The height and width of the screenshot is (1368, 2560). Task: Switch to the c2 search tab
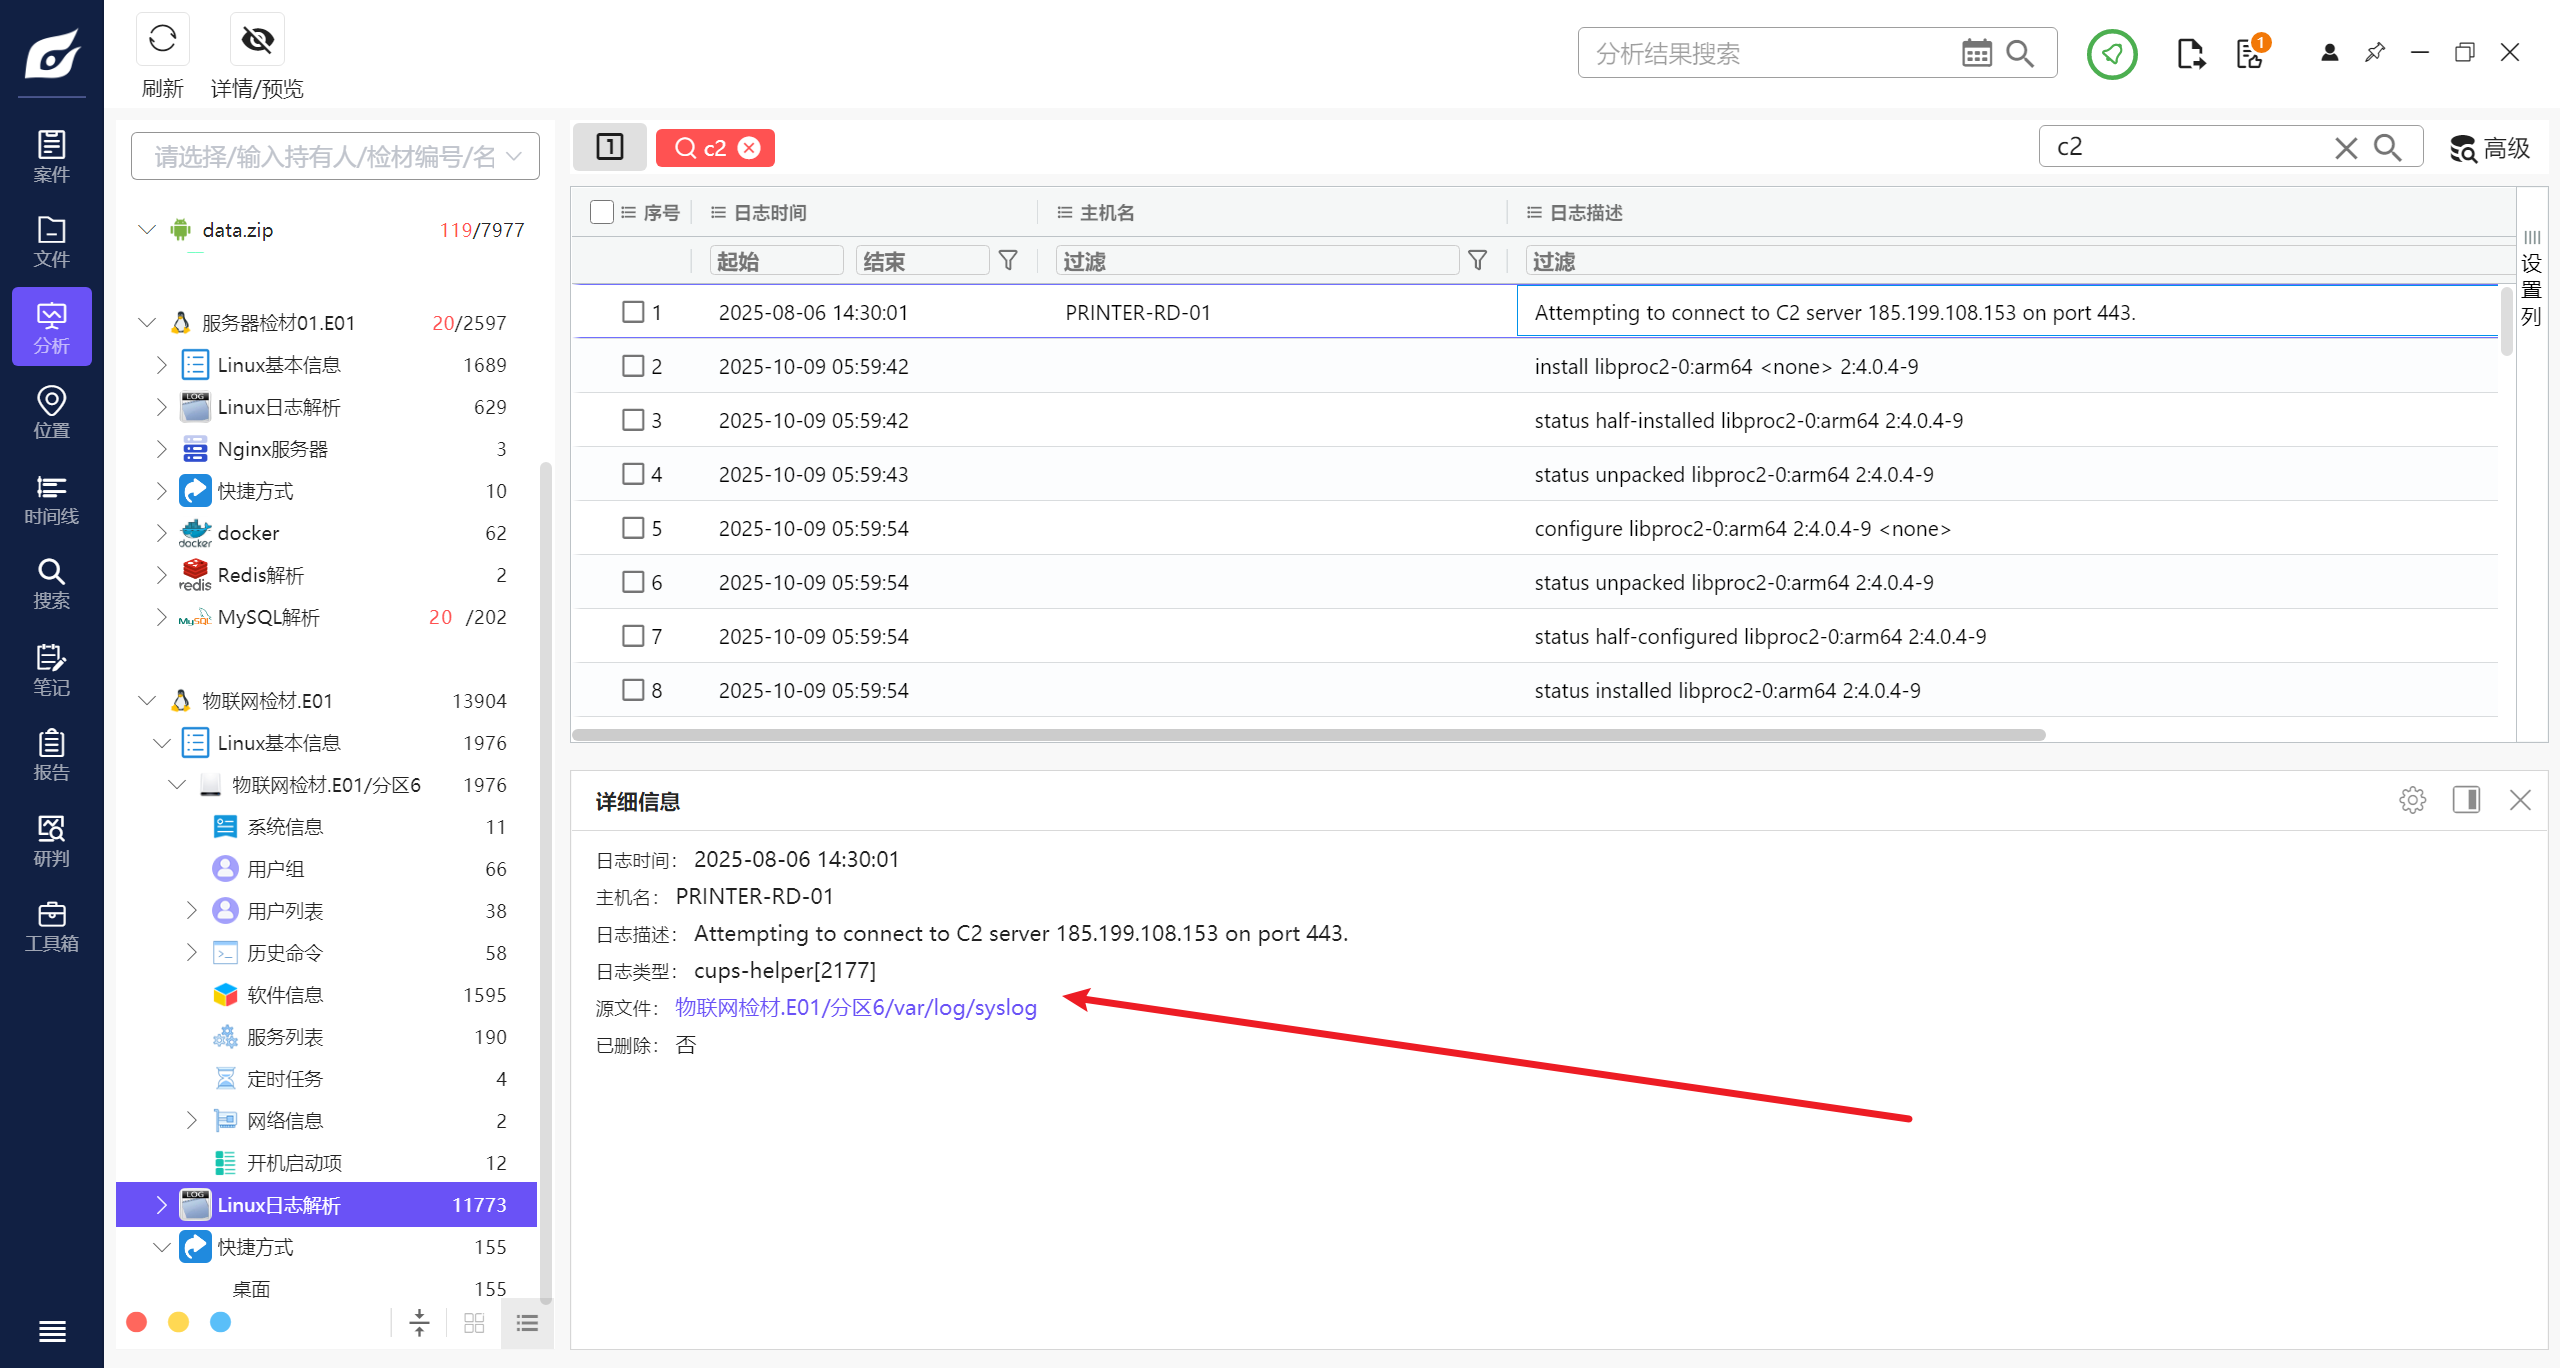point(703,148)
